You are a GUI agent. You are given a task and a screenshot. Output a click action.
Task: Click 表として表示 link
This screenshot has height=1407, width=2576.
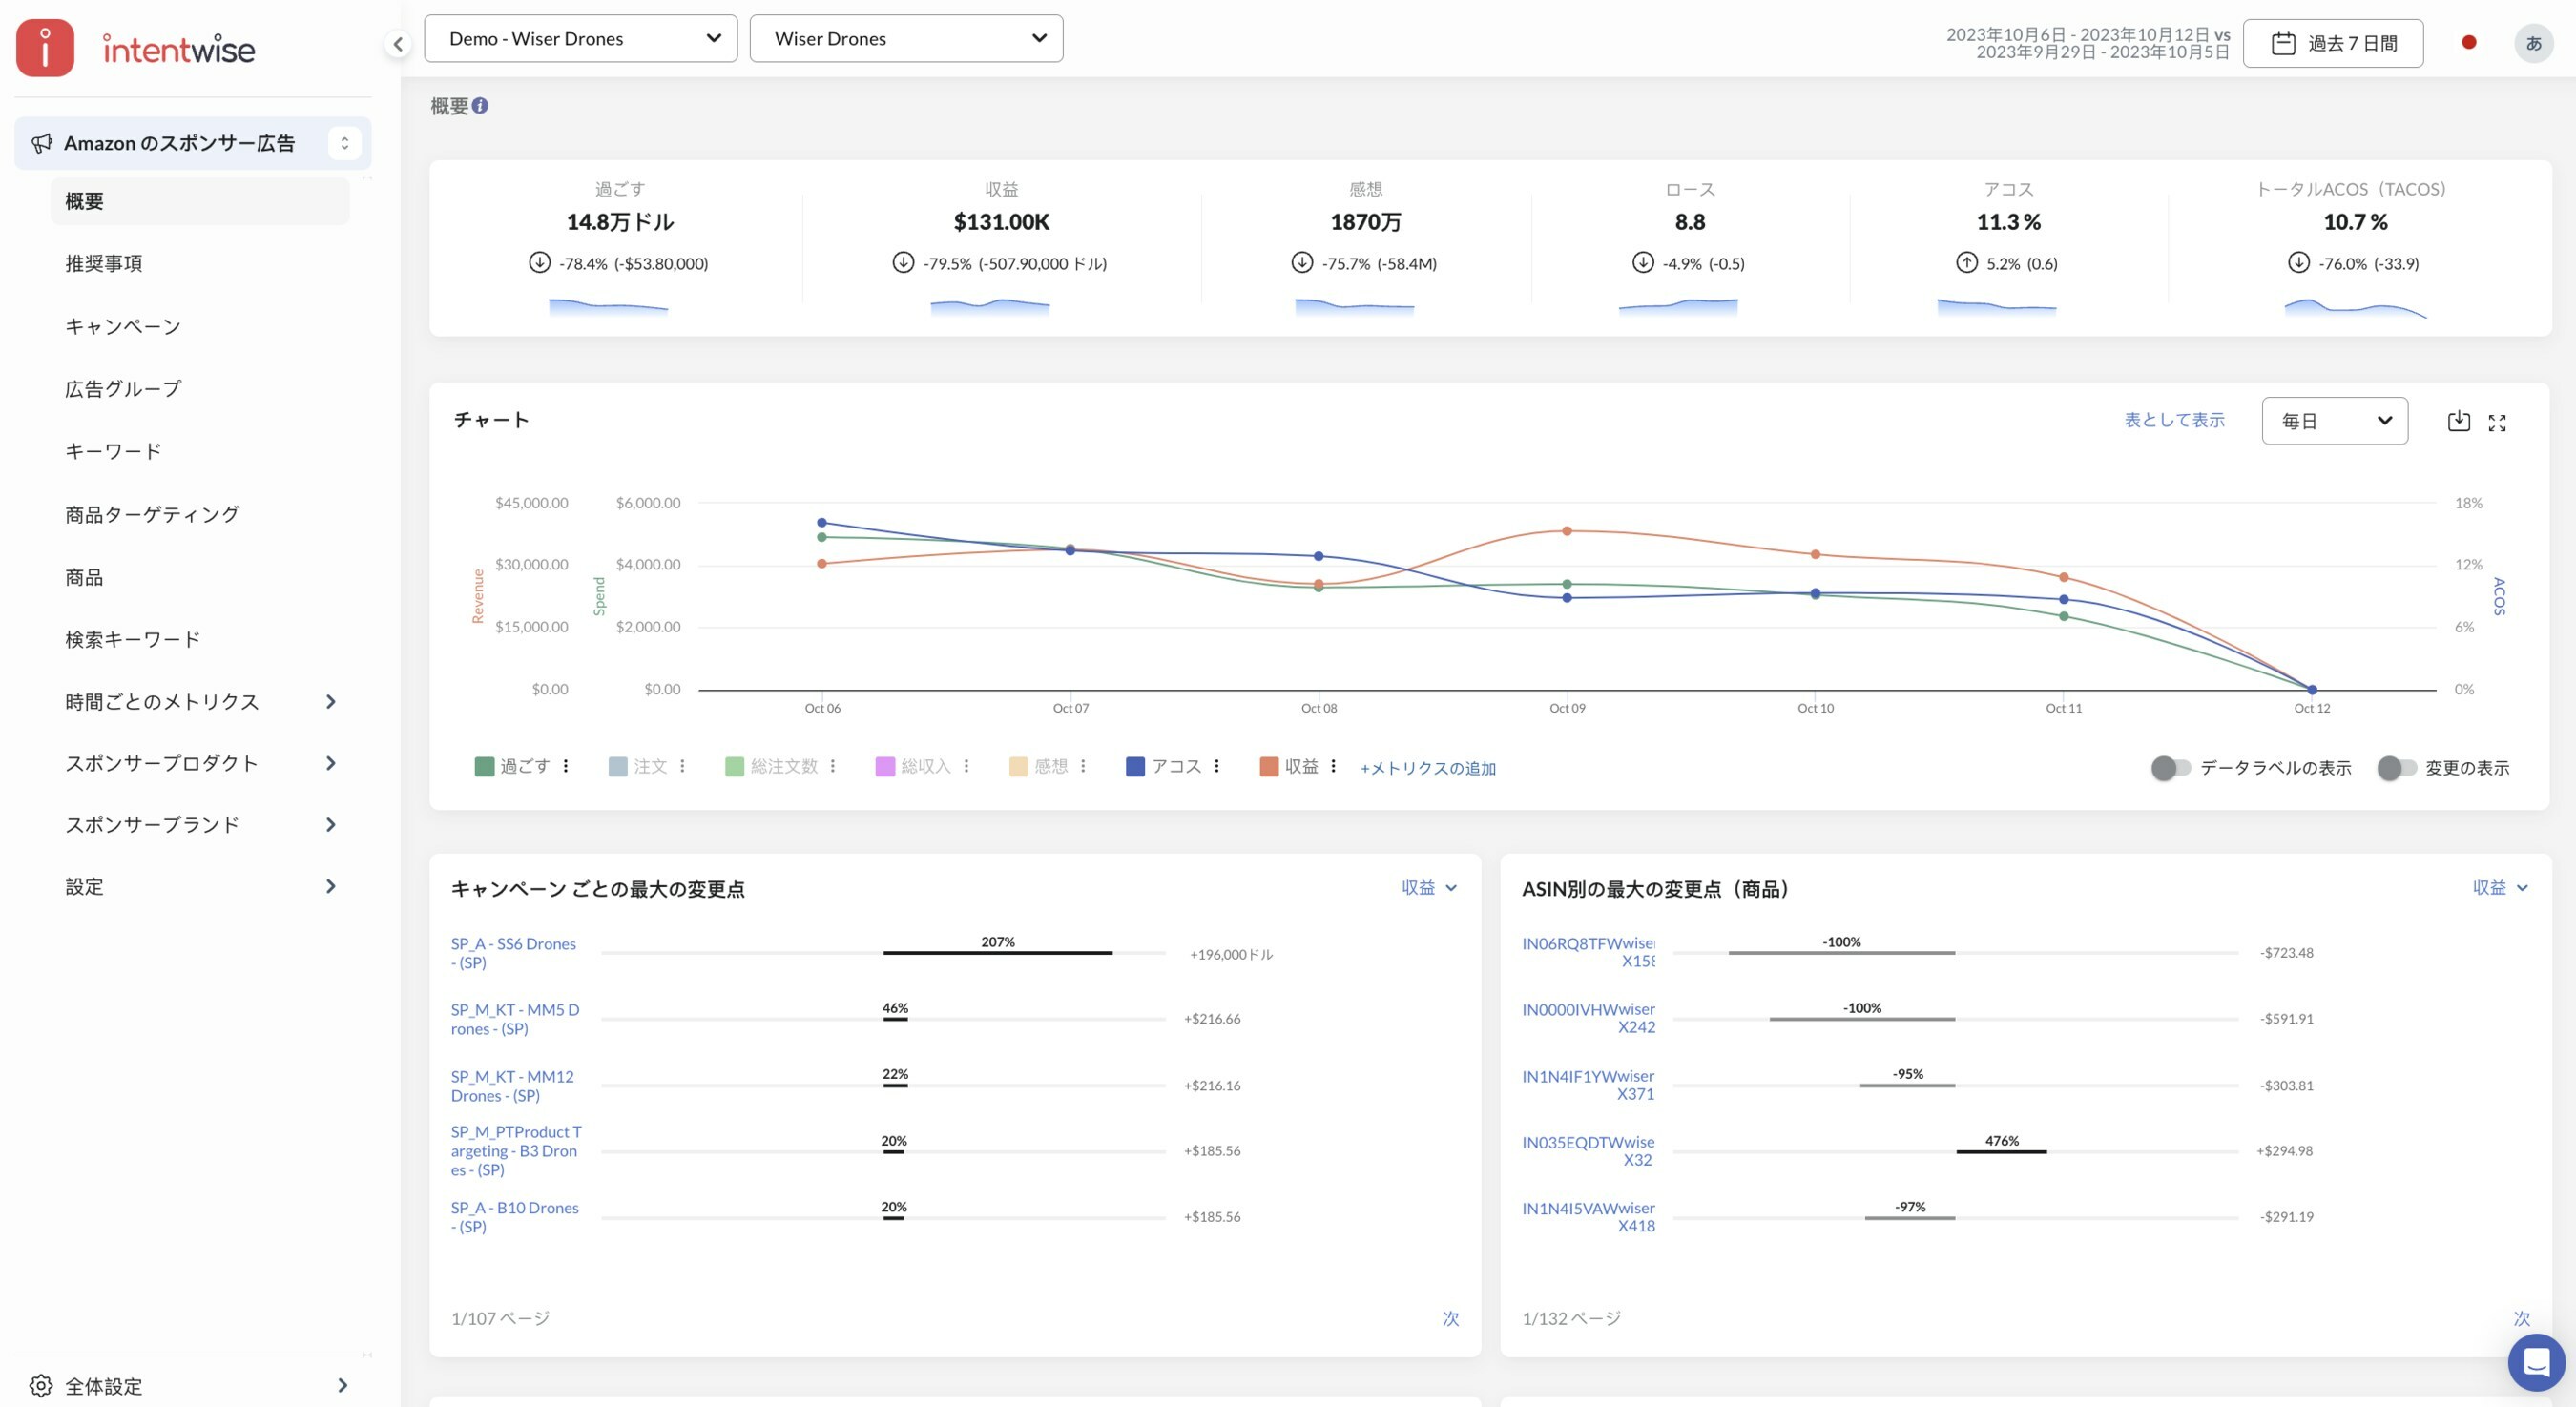click(2174, 420)
